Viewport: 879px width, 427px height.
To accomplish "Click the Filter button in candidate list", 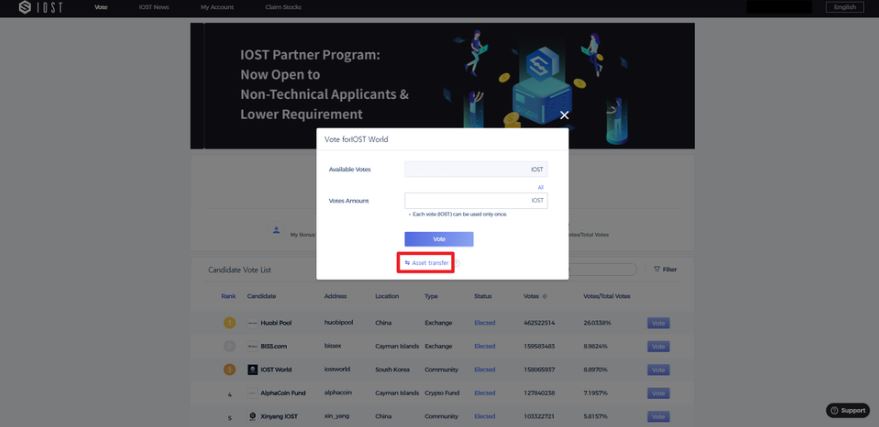I will 665,270.
